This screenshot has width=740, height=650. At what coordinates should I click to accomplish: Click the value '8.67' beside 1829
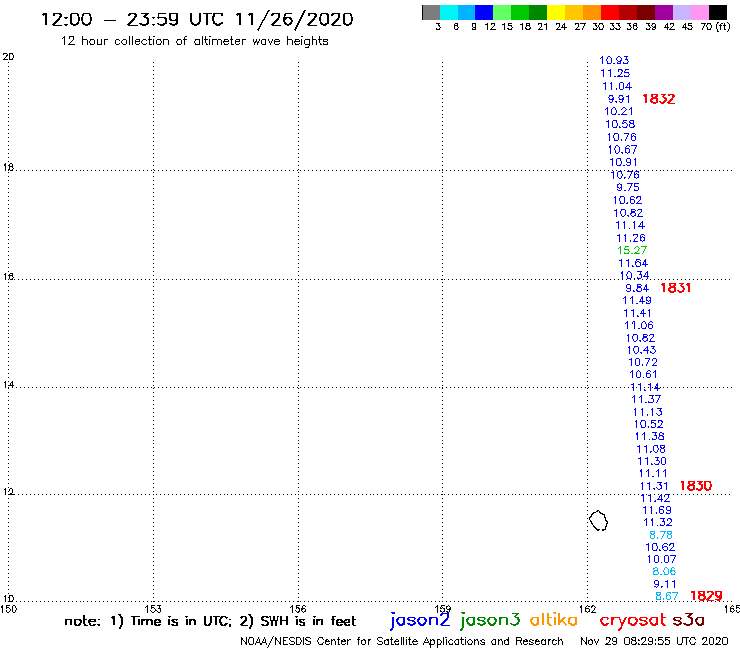pos(667,597)
